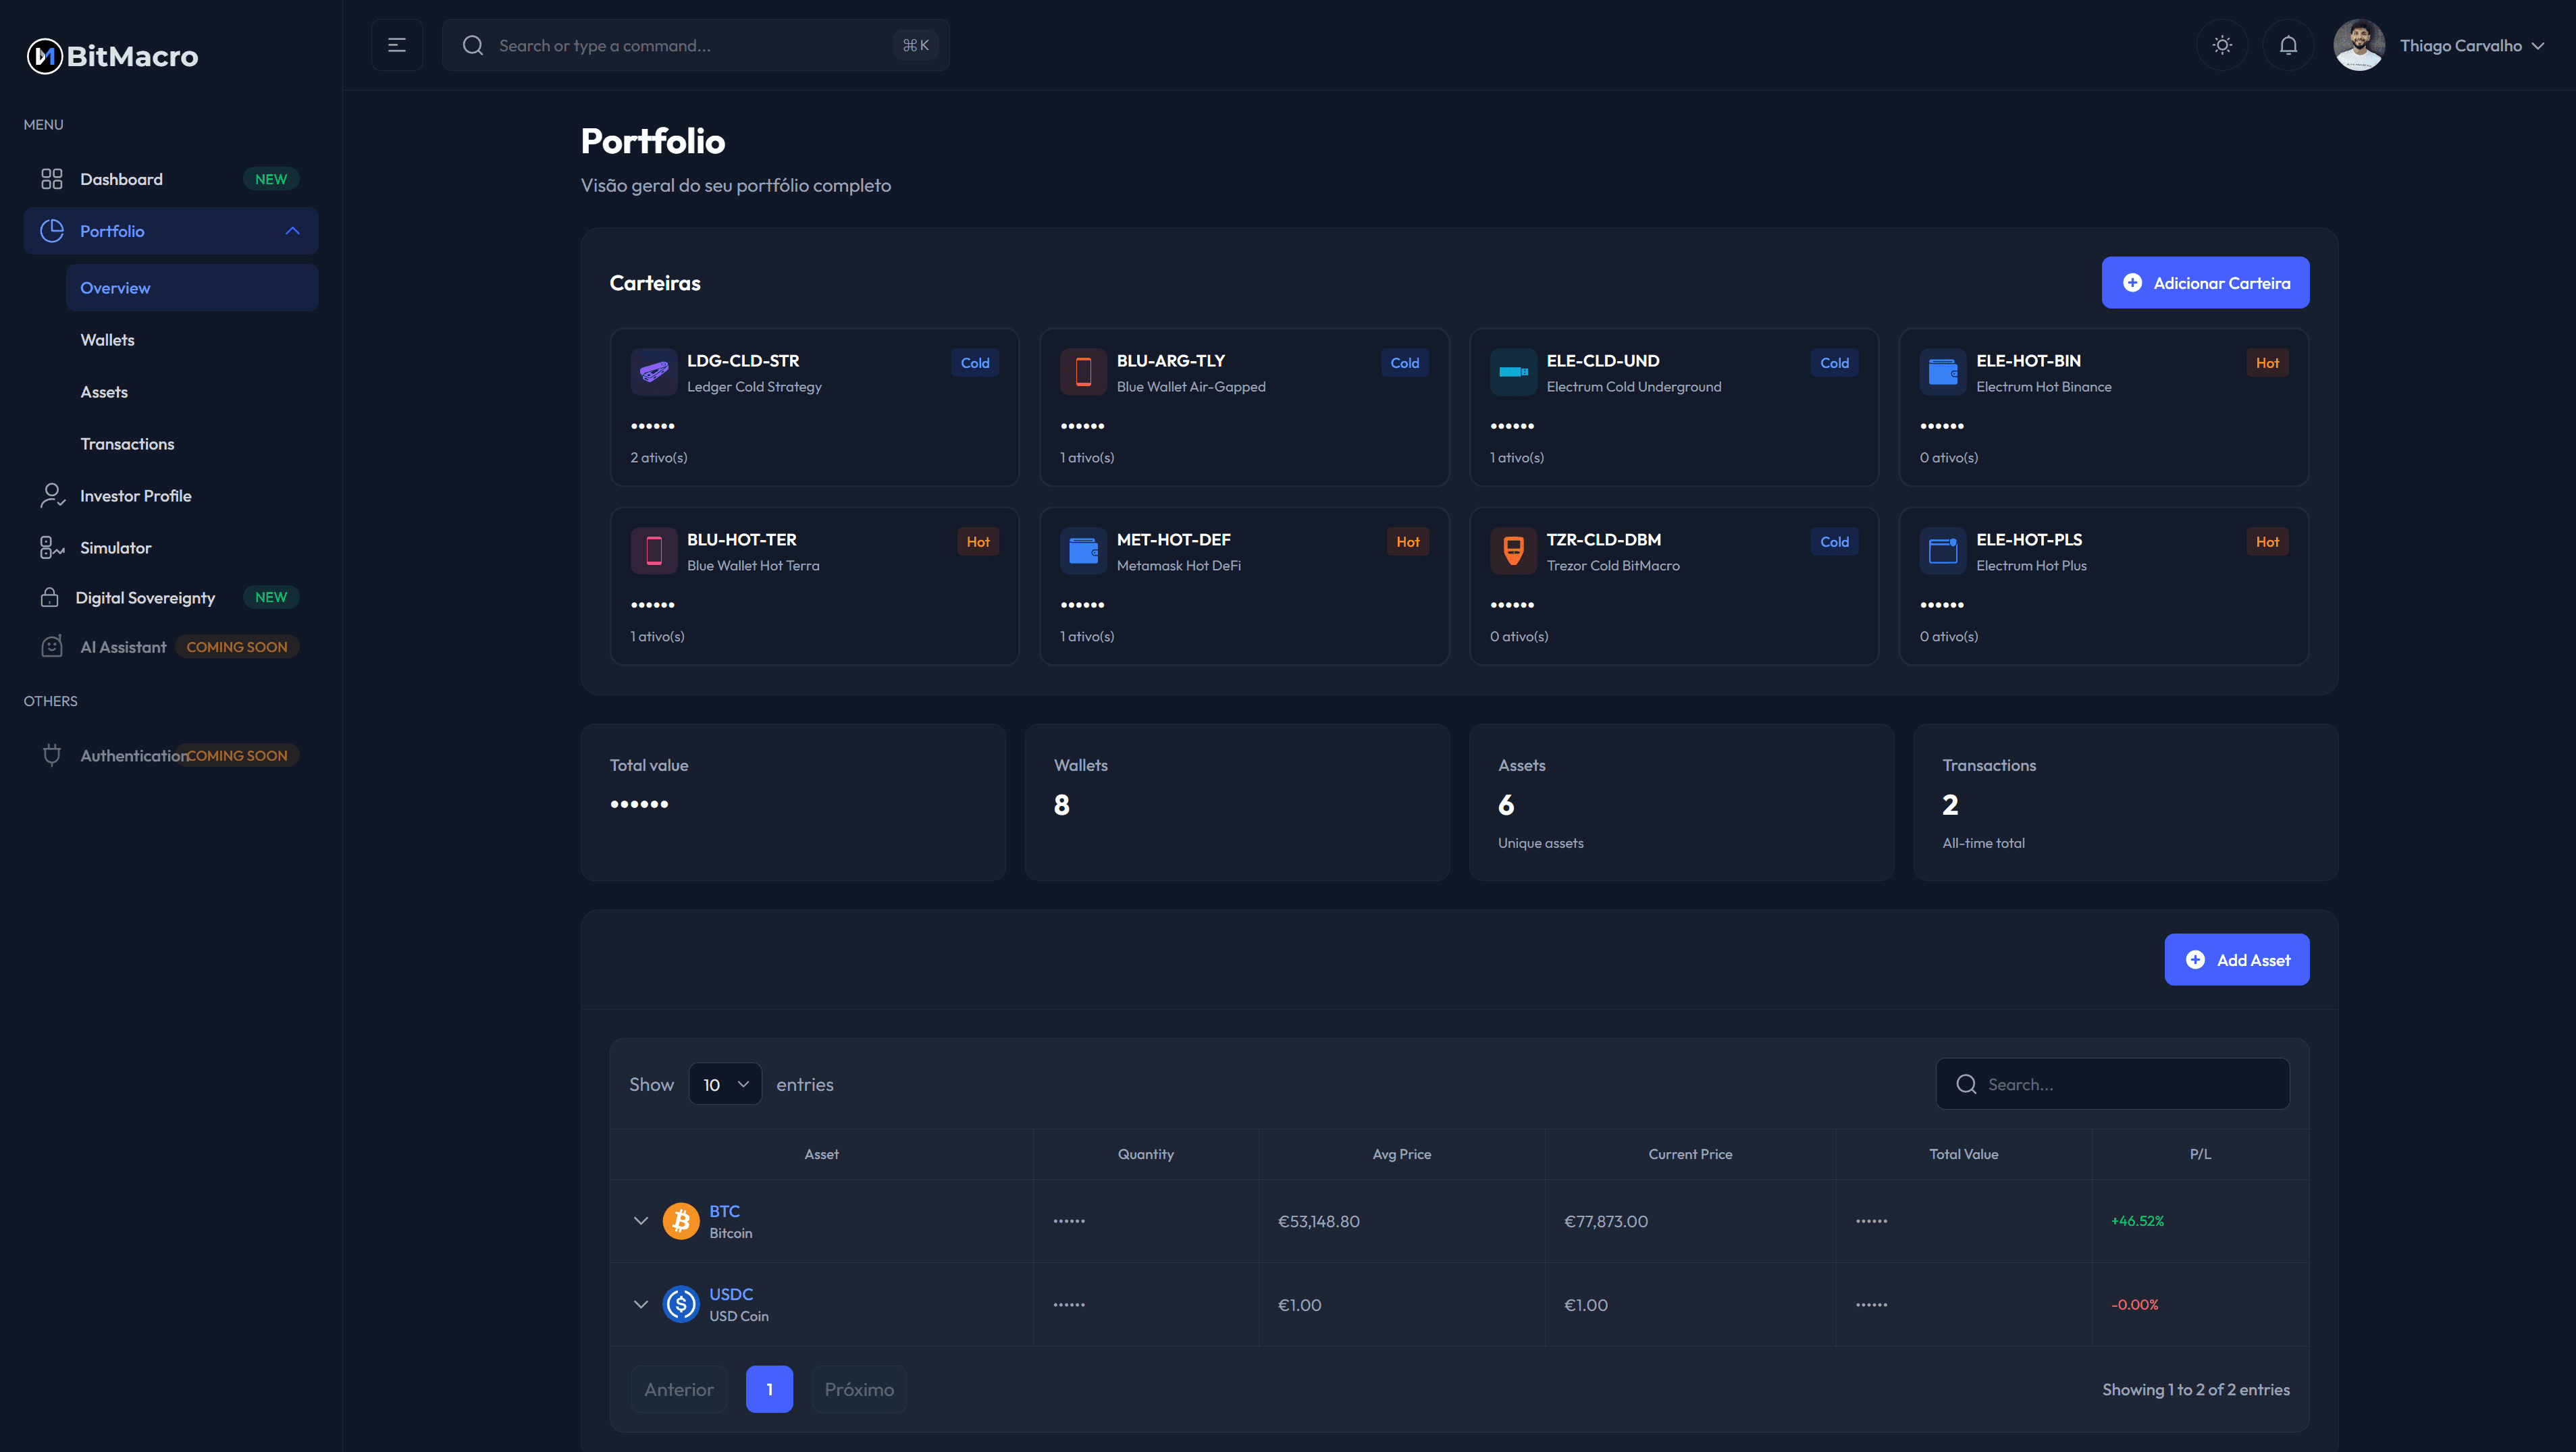Reveal the hidden Total value balance
The height and width of the screenshot is (1452, 2576).
(640, 803)
